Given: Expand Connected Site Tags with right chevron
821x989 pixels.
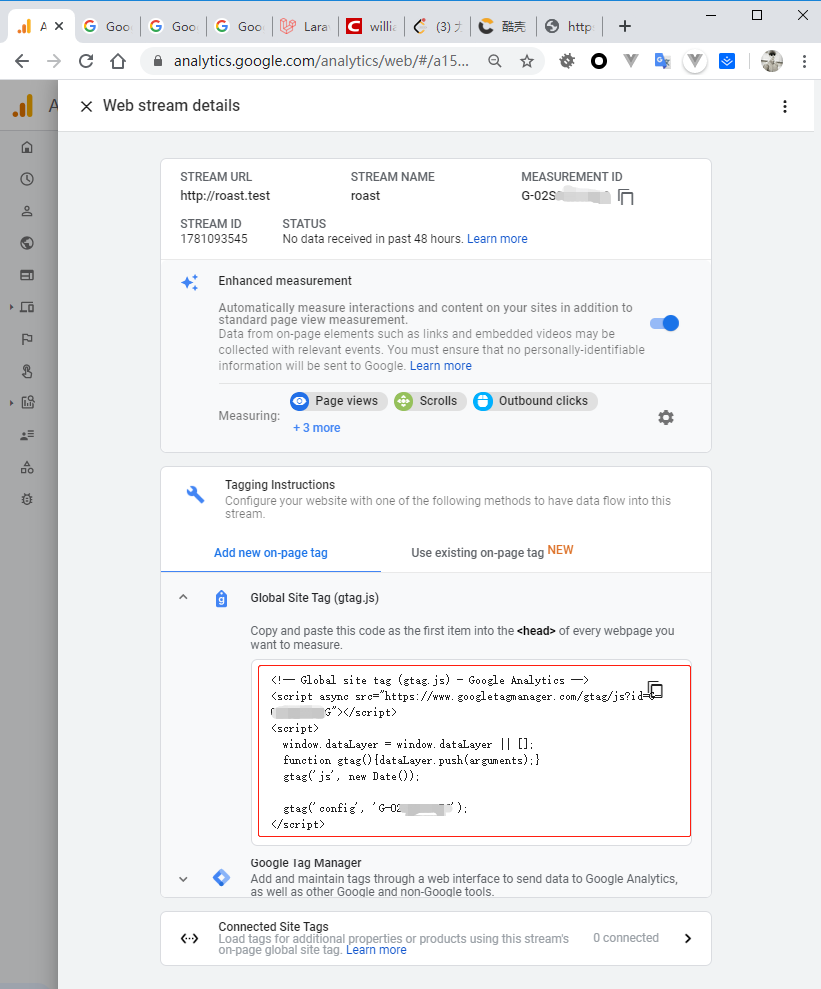Looking at the screenshot, I should [x=687, y=938].
